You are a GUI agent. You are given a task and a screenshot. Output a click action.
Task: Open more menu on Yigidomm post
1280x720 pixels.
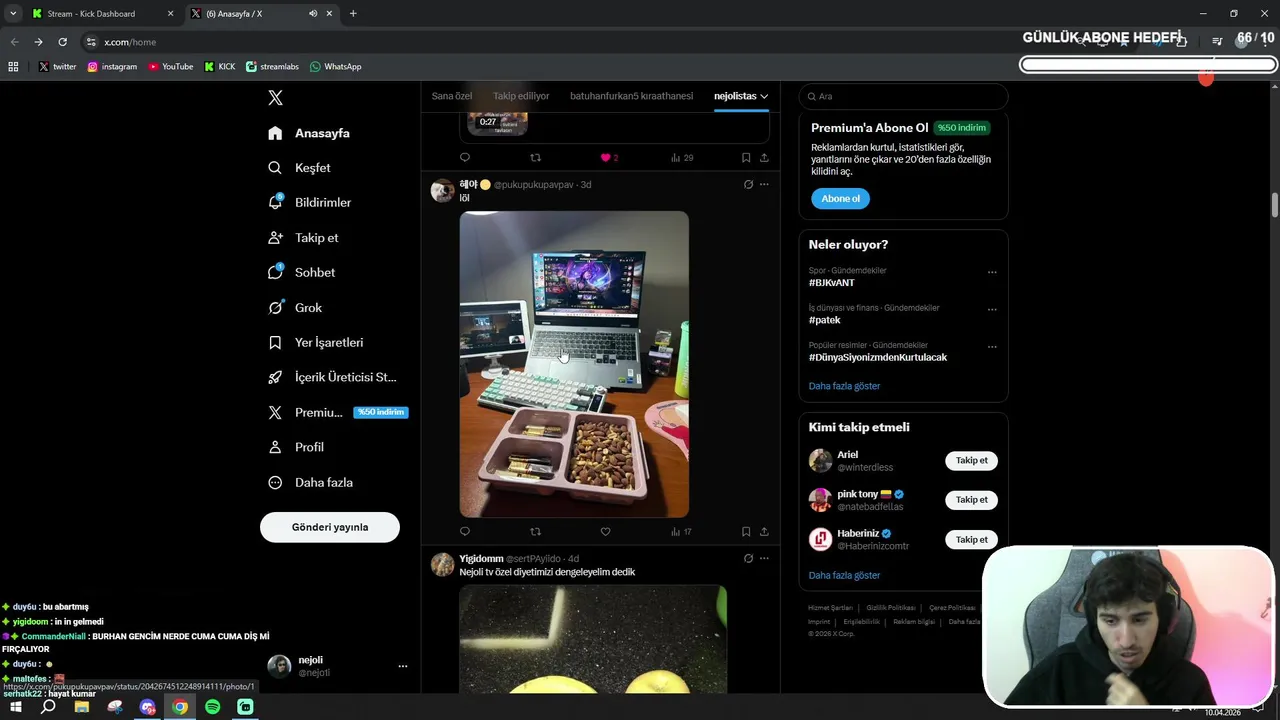click(x=764, y=558)
